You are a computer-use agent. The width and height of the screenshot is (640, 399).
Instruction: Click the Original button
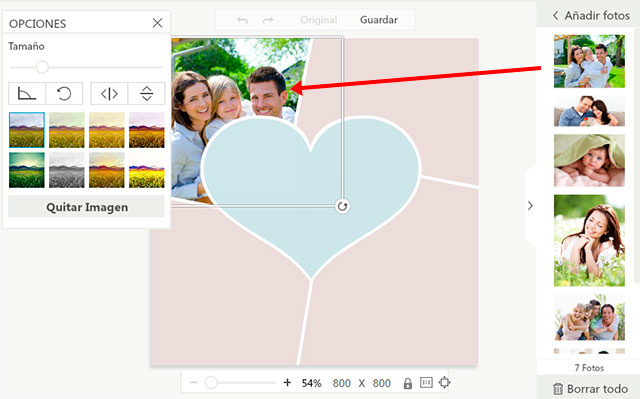pyautogui.click(x=318, y=20)
